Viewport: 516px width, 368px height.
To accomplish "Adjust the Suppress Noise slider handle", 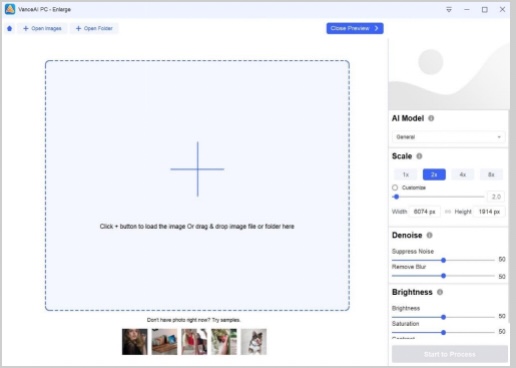I will pyautogui.click(x=443, y=260).
